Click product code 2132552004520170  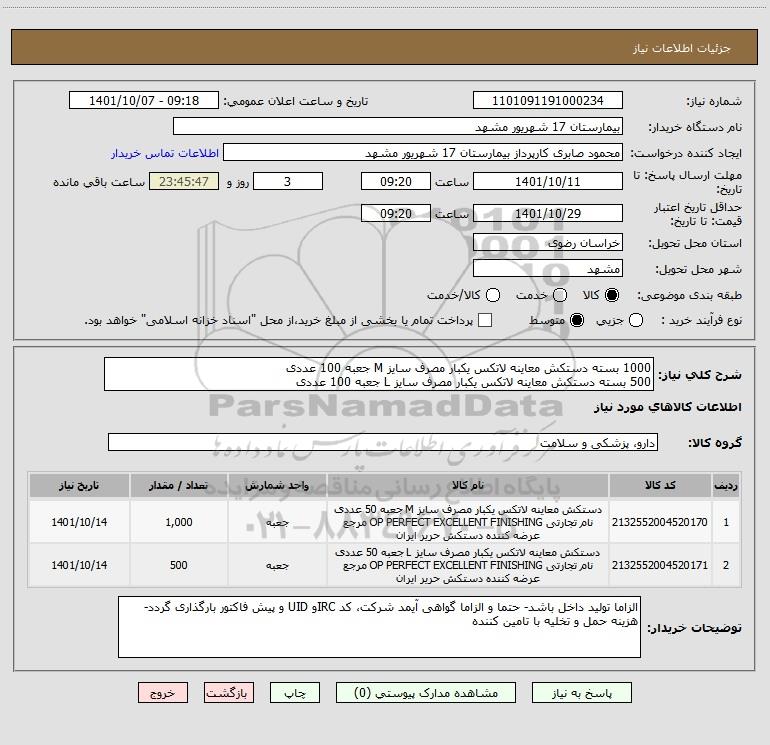click(x=660, y=522)
